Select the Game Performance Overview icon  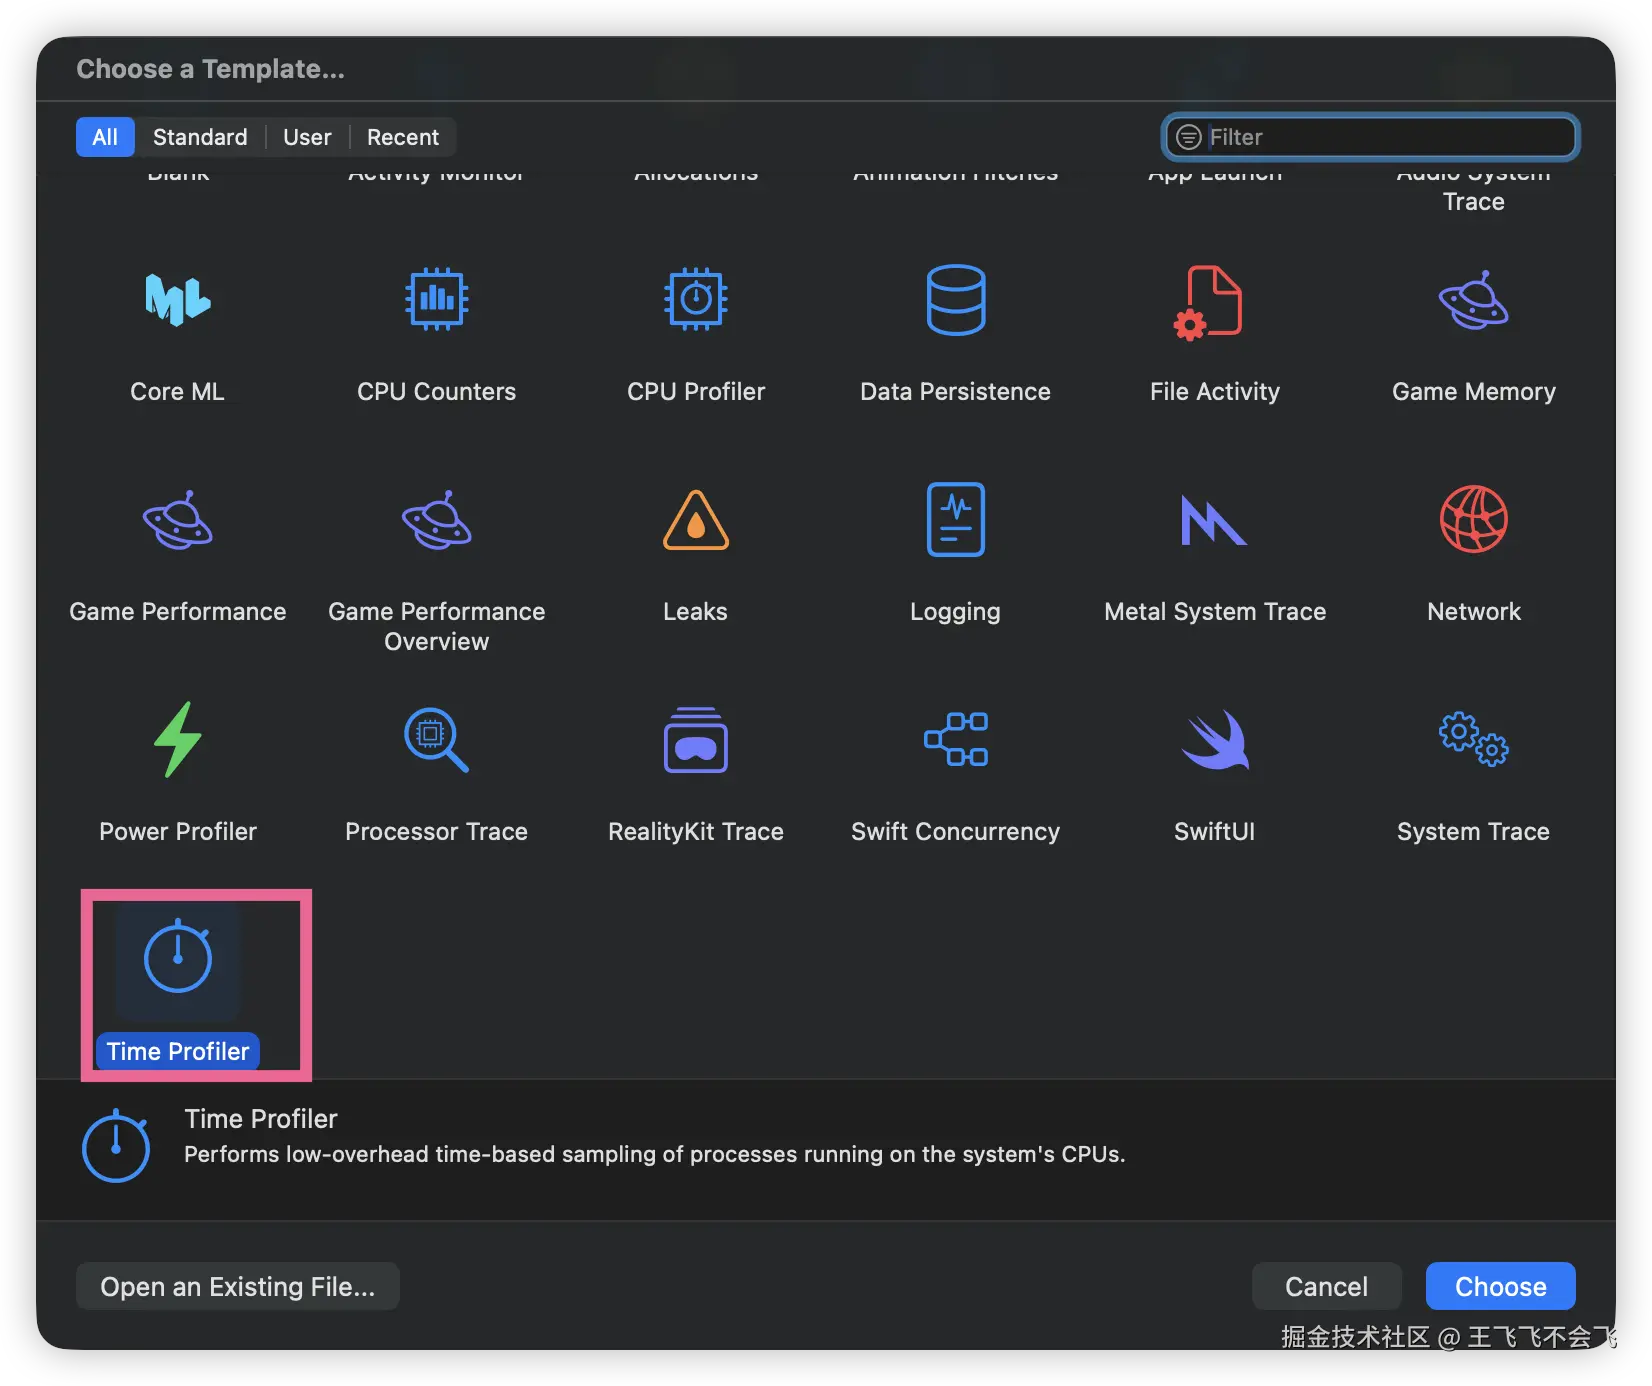437,520
